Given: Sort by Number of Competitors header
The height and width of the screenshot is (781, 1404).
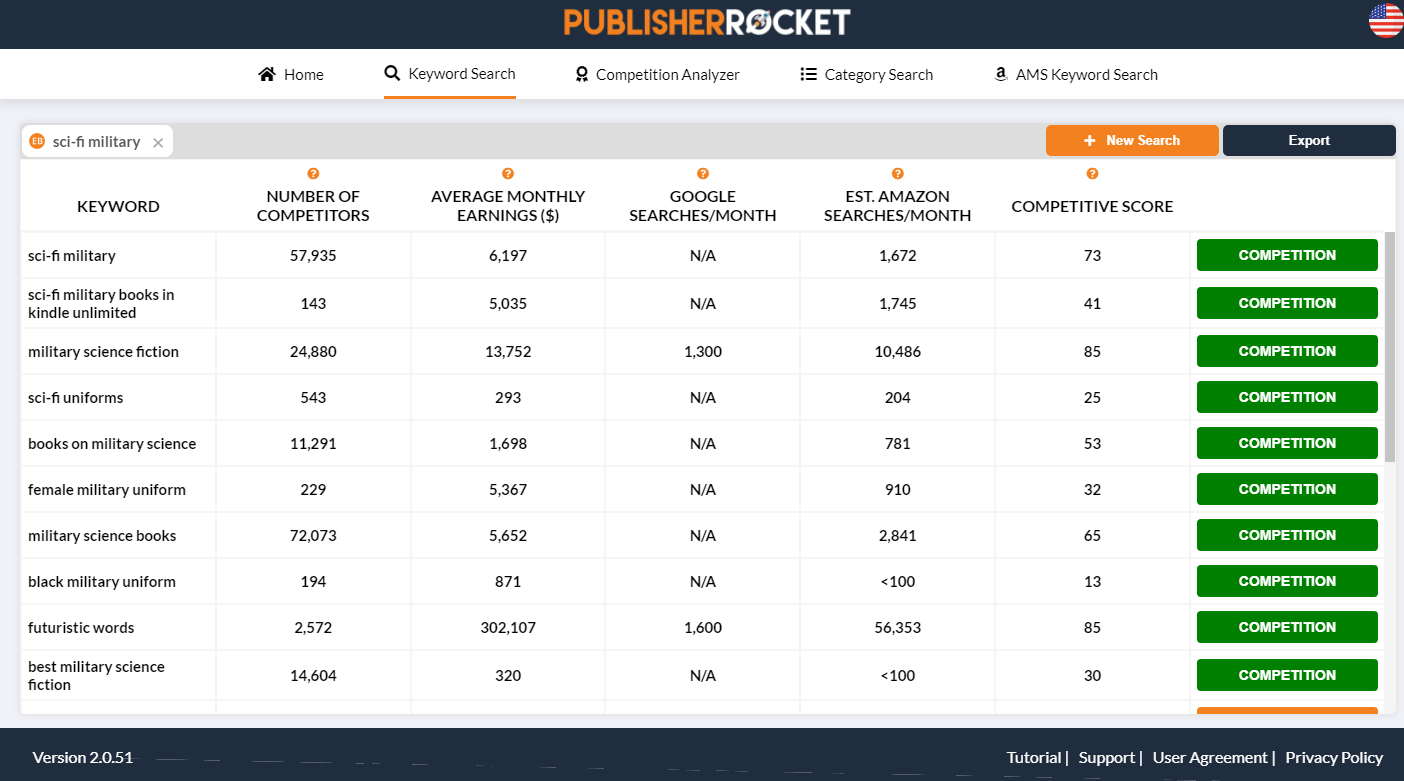Looking at the screenshot, I should (x=313, y=205).
